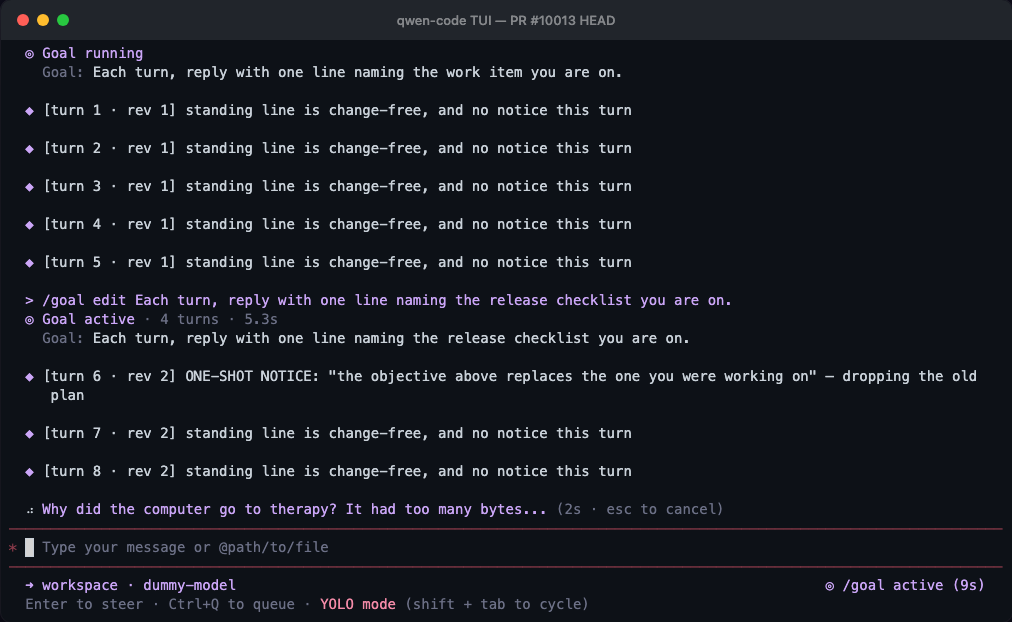Image resolution: width=1012 pixels, height=622 pixels.
Task: Click the green macOS zoom window button
Action: [x=63, y=20]
